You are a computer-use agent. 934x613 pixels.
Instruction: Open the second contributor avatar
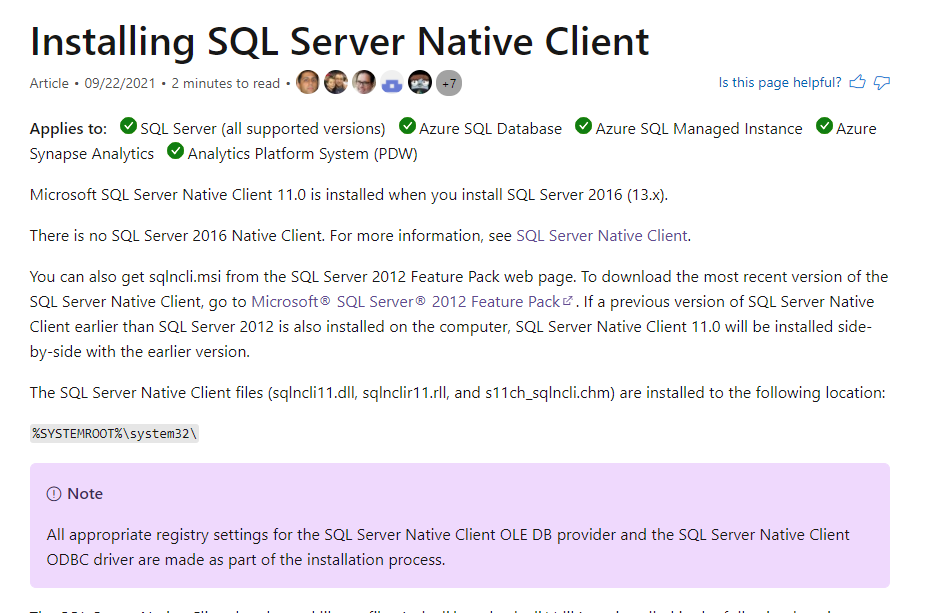pyautogui.click(x=336, y=82)
